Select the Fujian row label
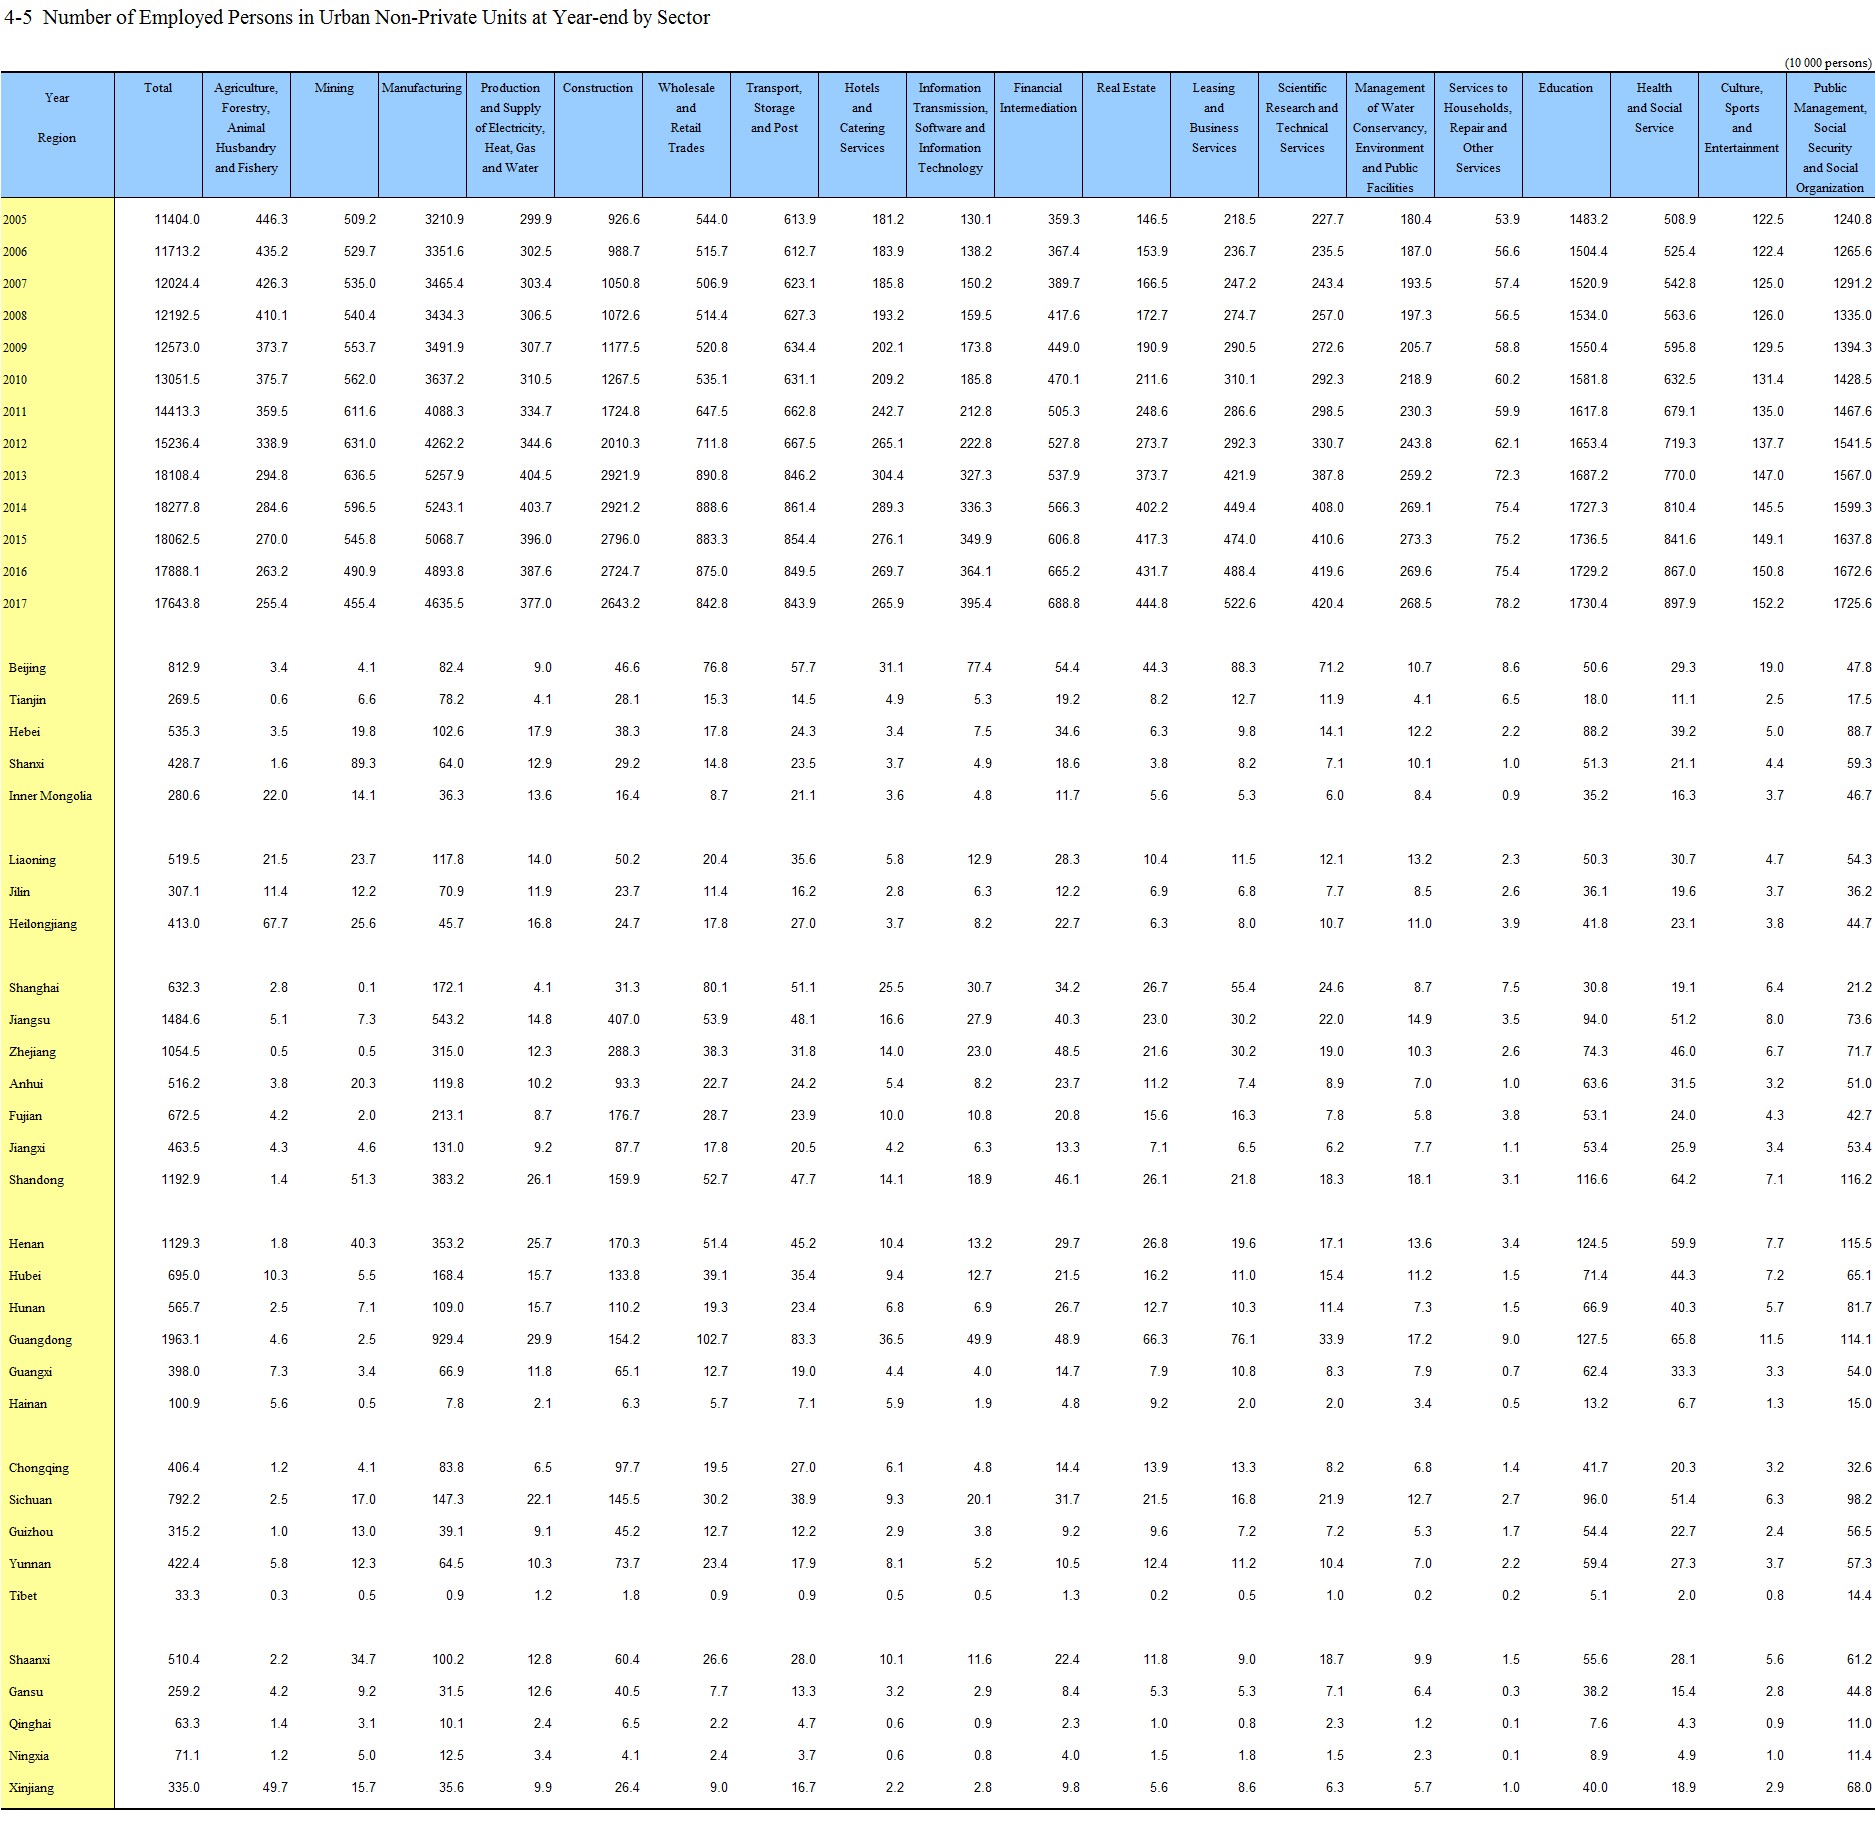Image resolution: width=1875 pixels, height=1842 pixels. coord(25,1116)
